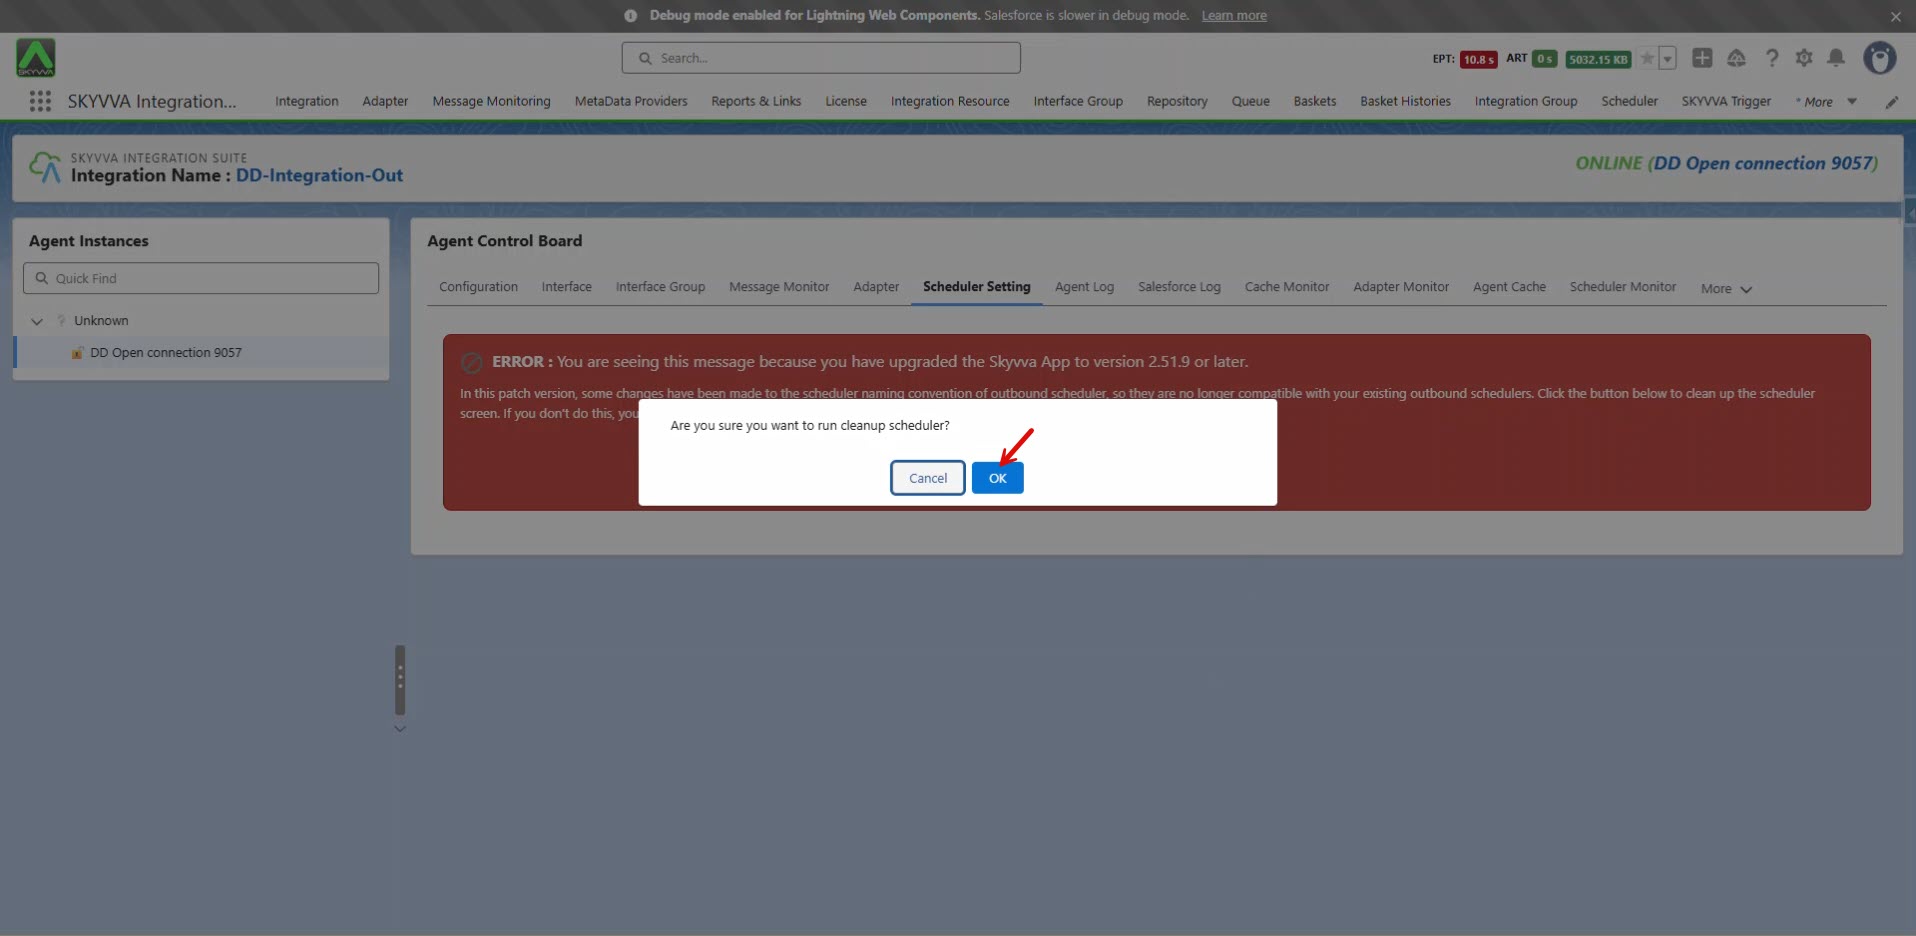This screenshot has height=936, width=1916.
Task: Switch to the Agent Log tab
Action: coord(1083,287)
